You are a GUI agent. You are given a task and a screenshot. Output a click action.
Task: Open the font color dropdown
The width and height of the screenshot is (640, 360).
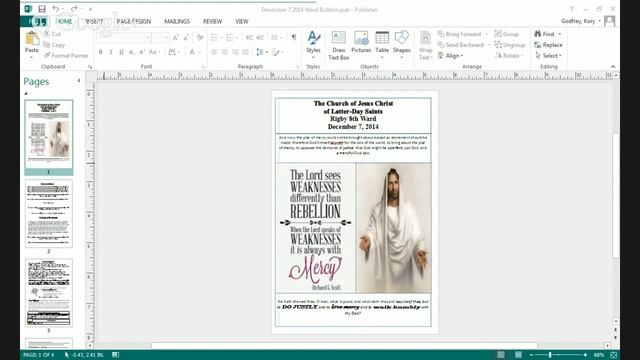click(200, 52)
